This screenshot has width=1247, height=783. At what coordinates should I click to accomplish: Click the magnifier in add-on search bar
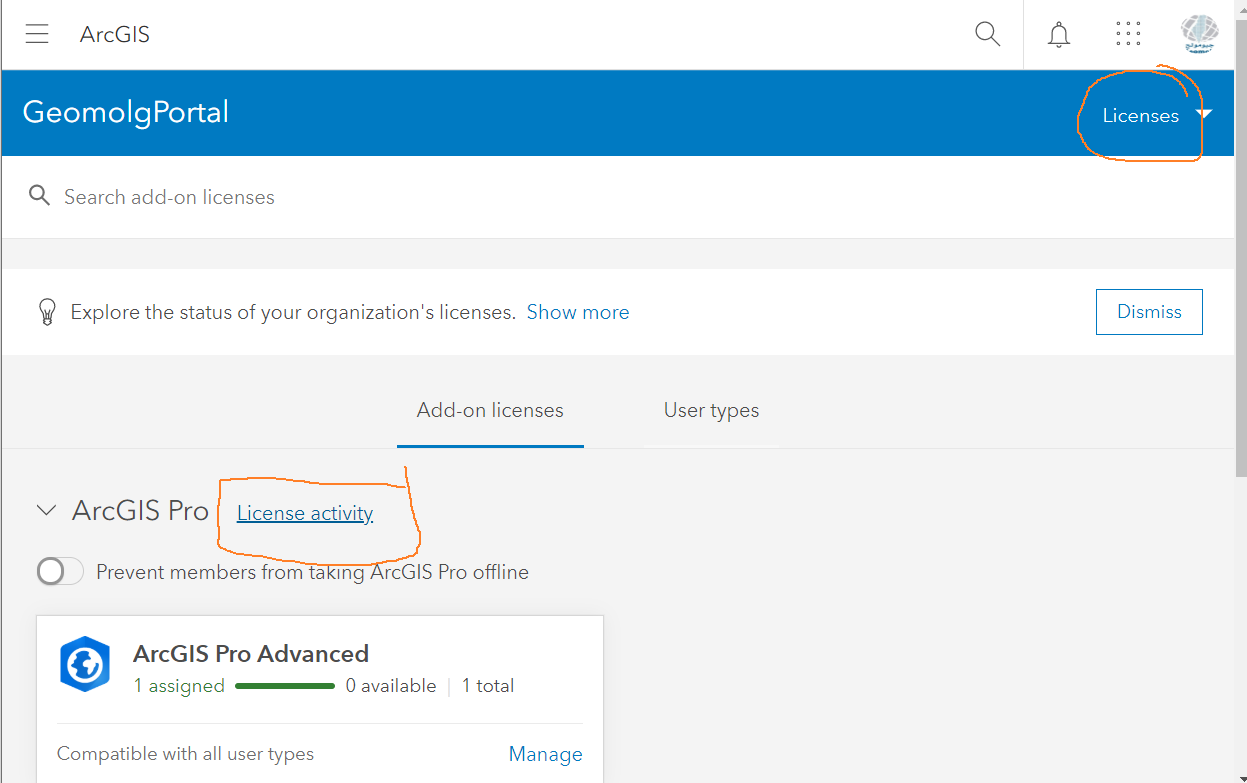pyautogui.click(x=39, y=196)
